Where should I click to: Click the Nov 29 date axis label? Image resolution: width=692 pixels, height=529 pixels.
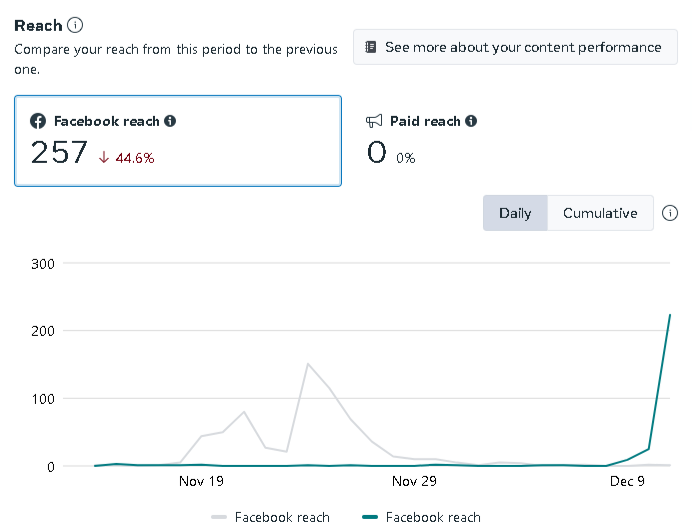pyautogui.click(x=415, y=482)
